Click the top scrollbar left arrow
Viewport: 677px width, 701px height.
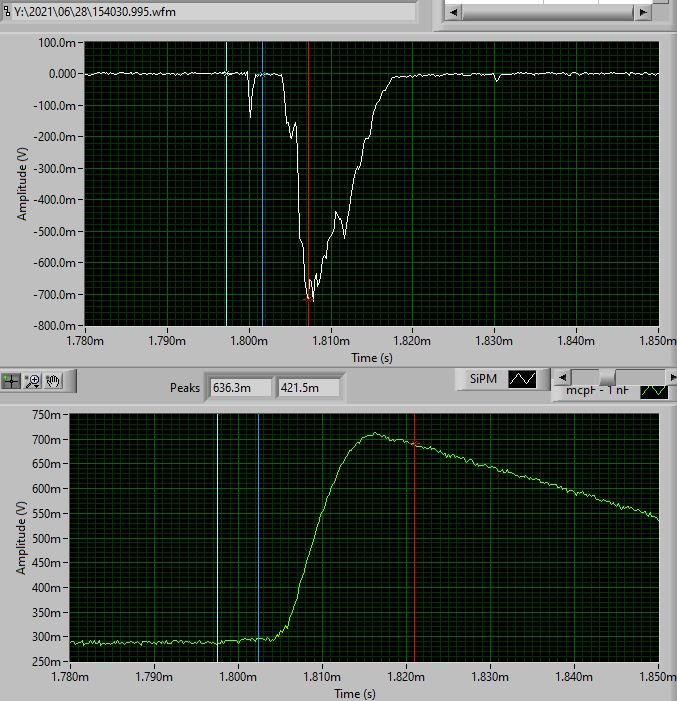coord(453,13)
